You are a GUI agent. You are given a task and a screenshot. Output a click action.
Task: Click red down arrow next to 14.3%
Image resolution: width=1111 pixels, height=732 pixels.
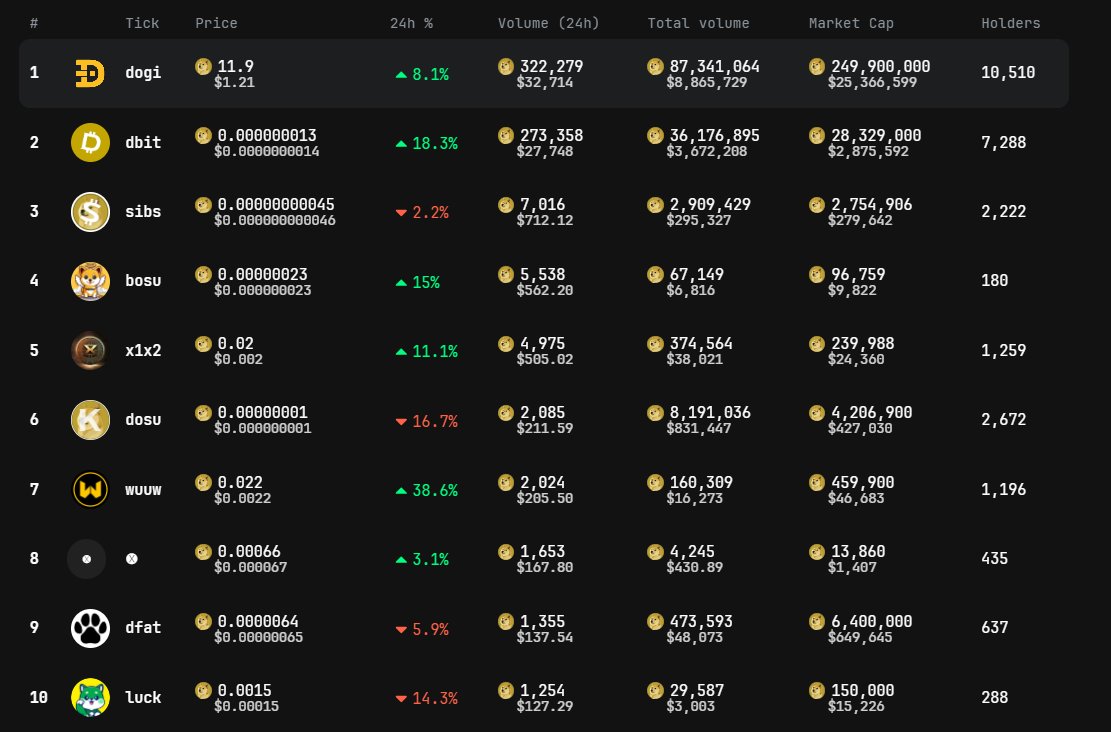point(401,699)
